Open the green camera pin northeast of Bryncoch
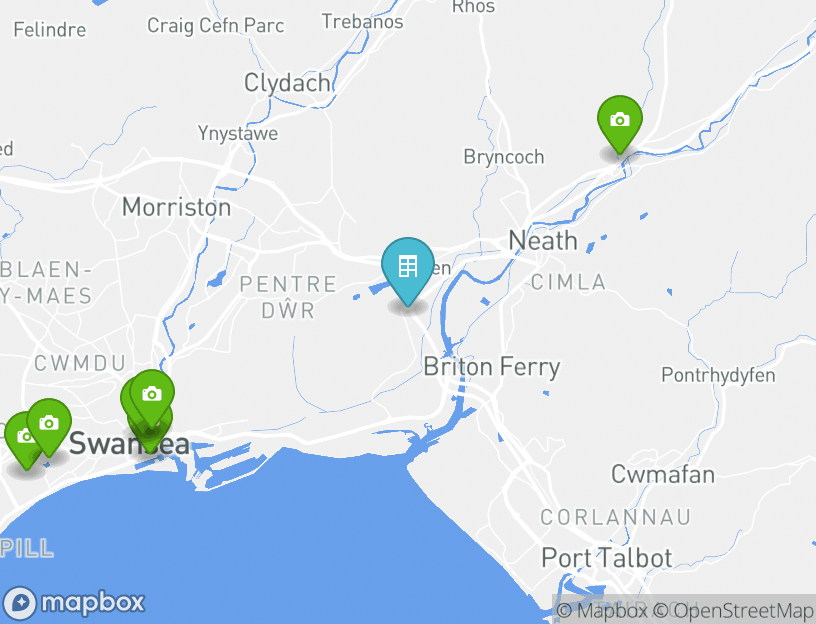This screenshot has height=624, width=816. (619, 124)
